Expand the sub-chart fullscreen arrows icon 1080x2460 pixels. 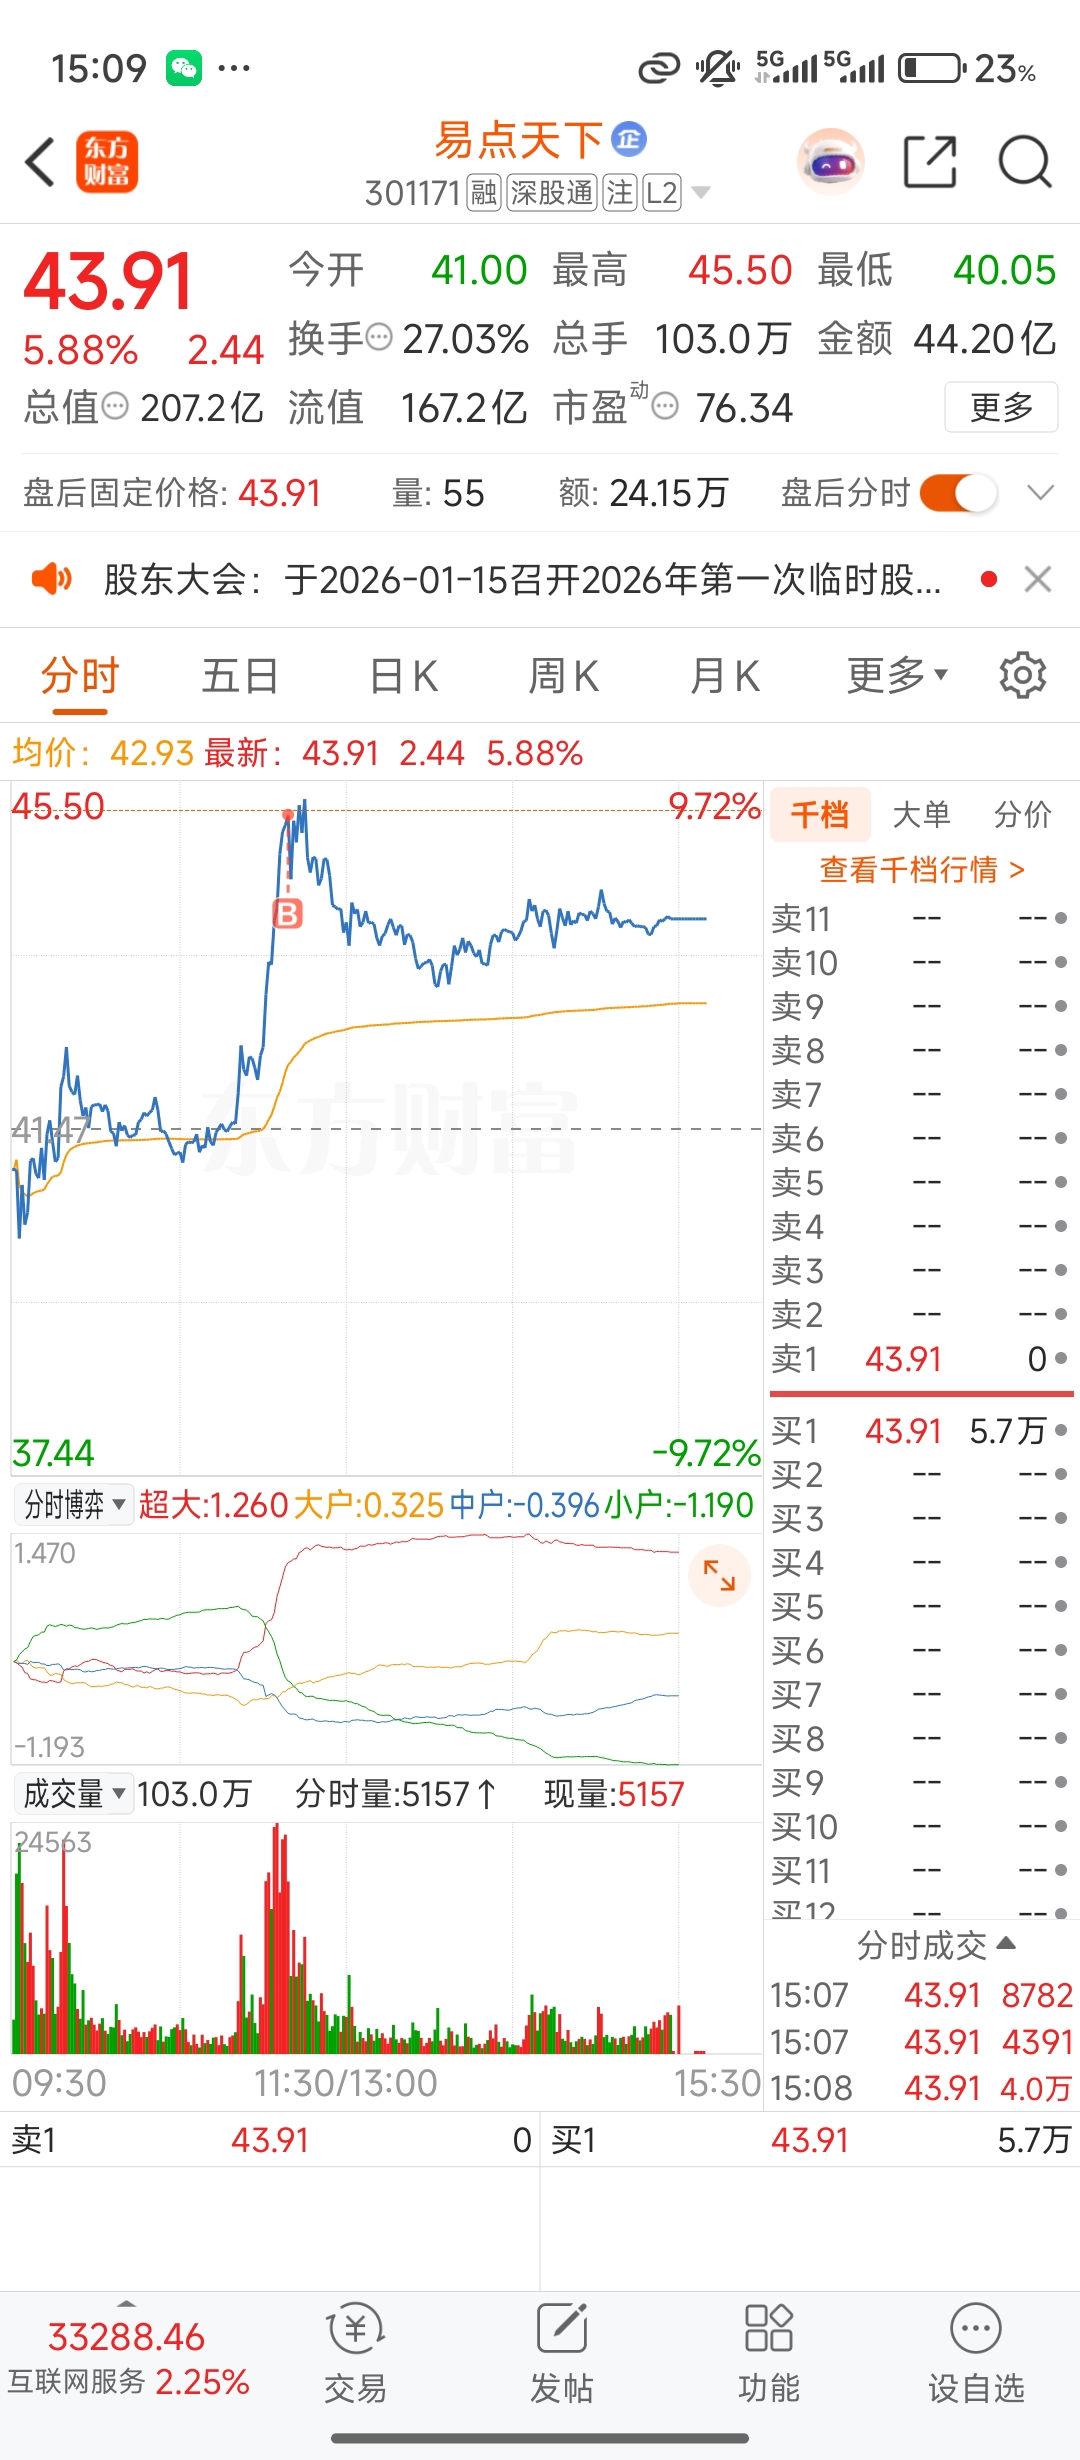point(719,1575)
